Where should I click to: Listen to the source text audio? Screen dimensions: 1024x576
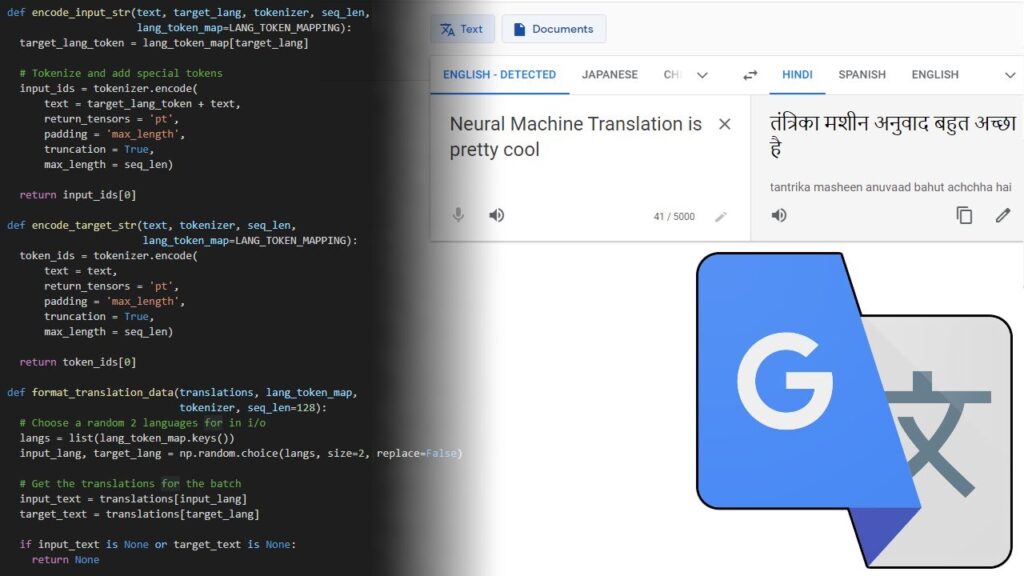[x=496, y=215]
